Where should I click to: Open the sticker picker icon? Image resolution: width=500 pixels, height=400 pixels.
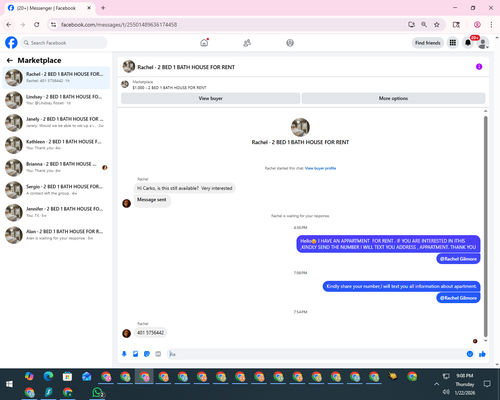pos(147,354)
